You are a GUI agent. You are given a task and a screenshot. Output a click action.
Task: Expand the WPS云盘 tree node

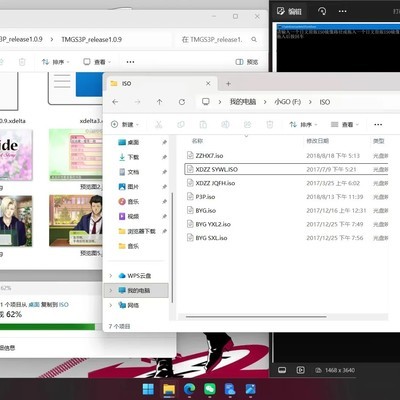click(x=111, y=276)
